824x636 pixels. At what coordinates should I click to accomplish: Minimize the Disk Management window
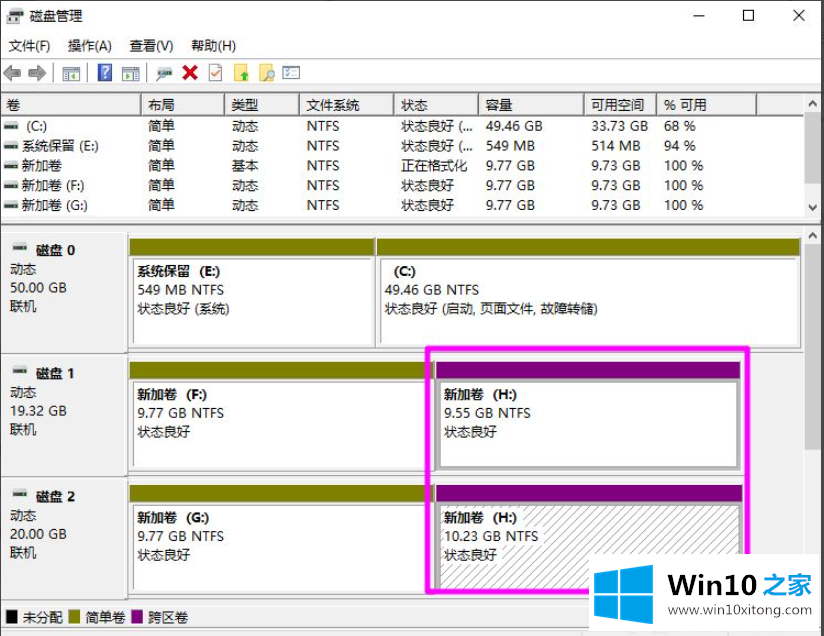point(698,16)
